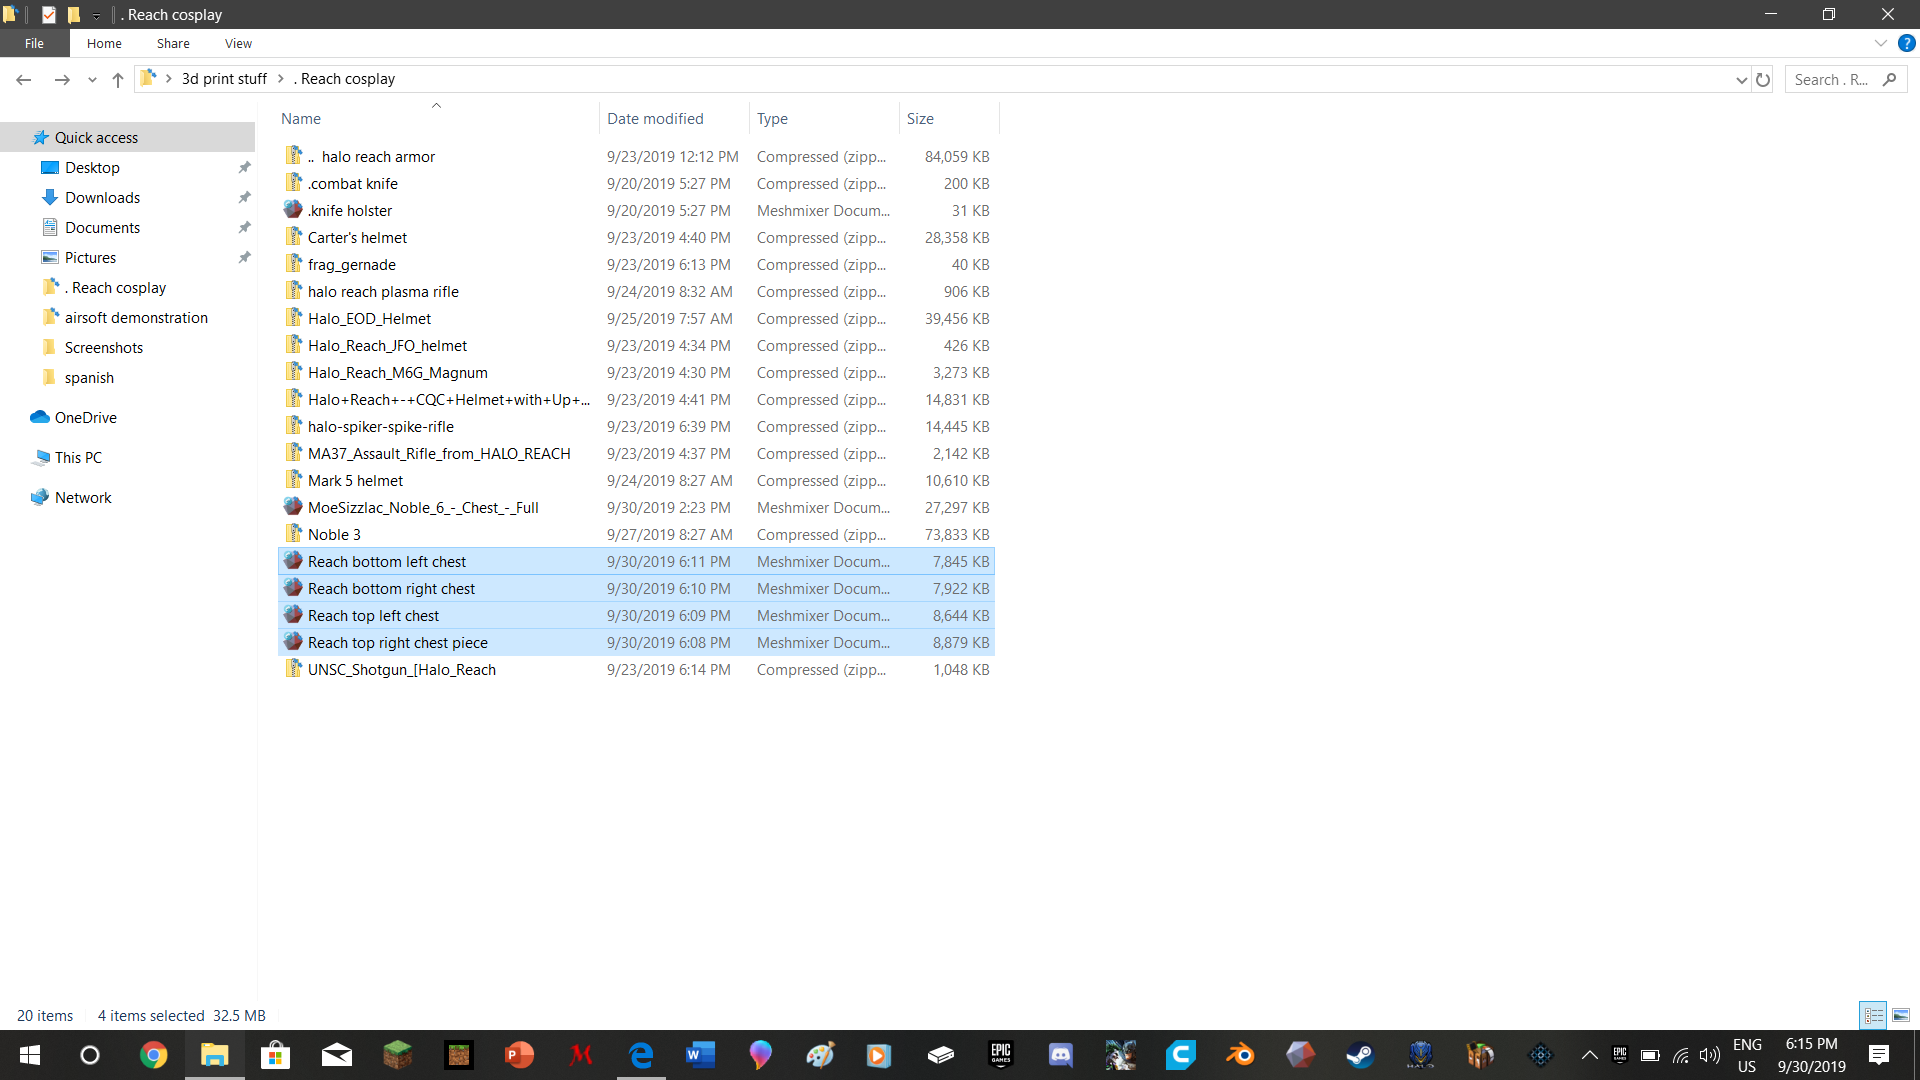1920x1080 pixels.
Task: Open the View ribbon tab
Action: coord(238,43)
